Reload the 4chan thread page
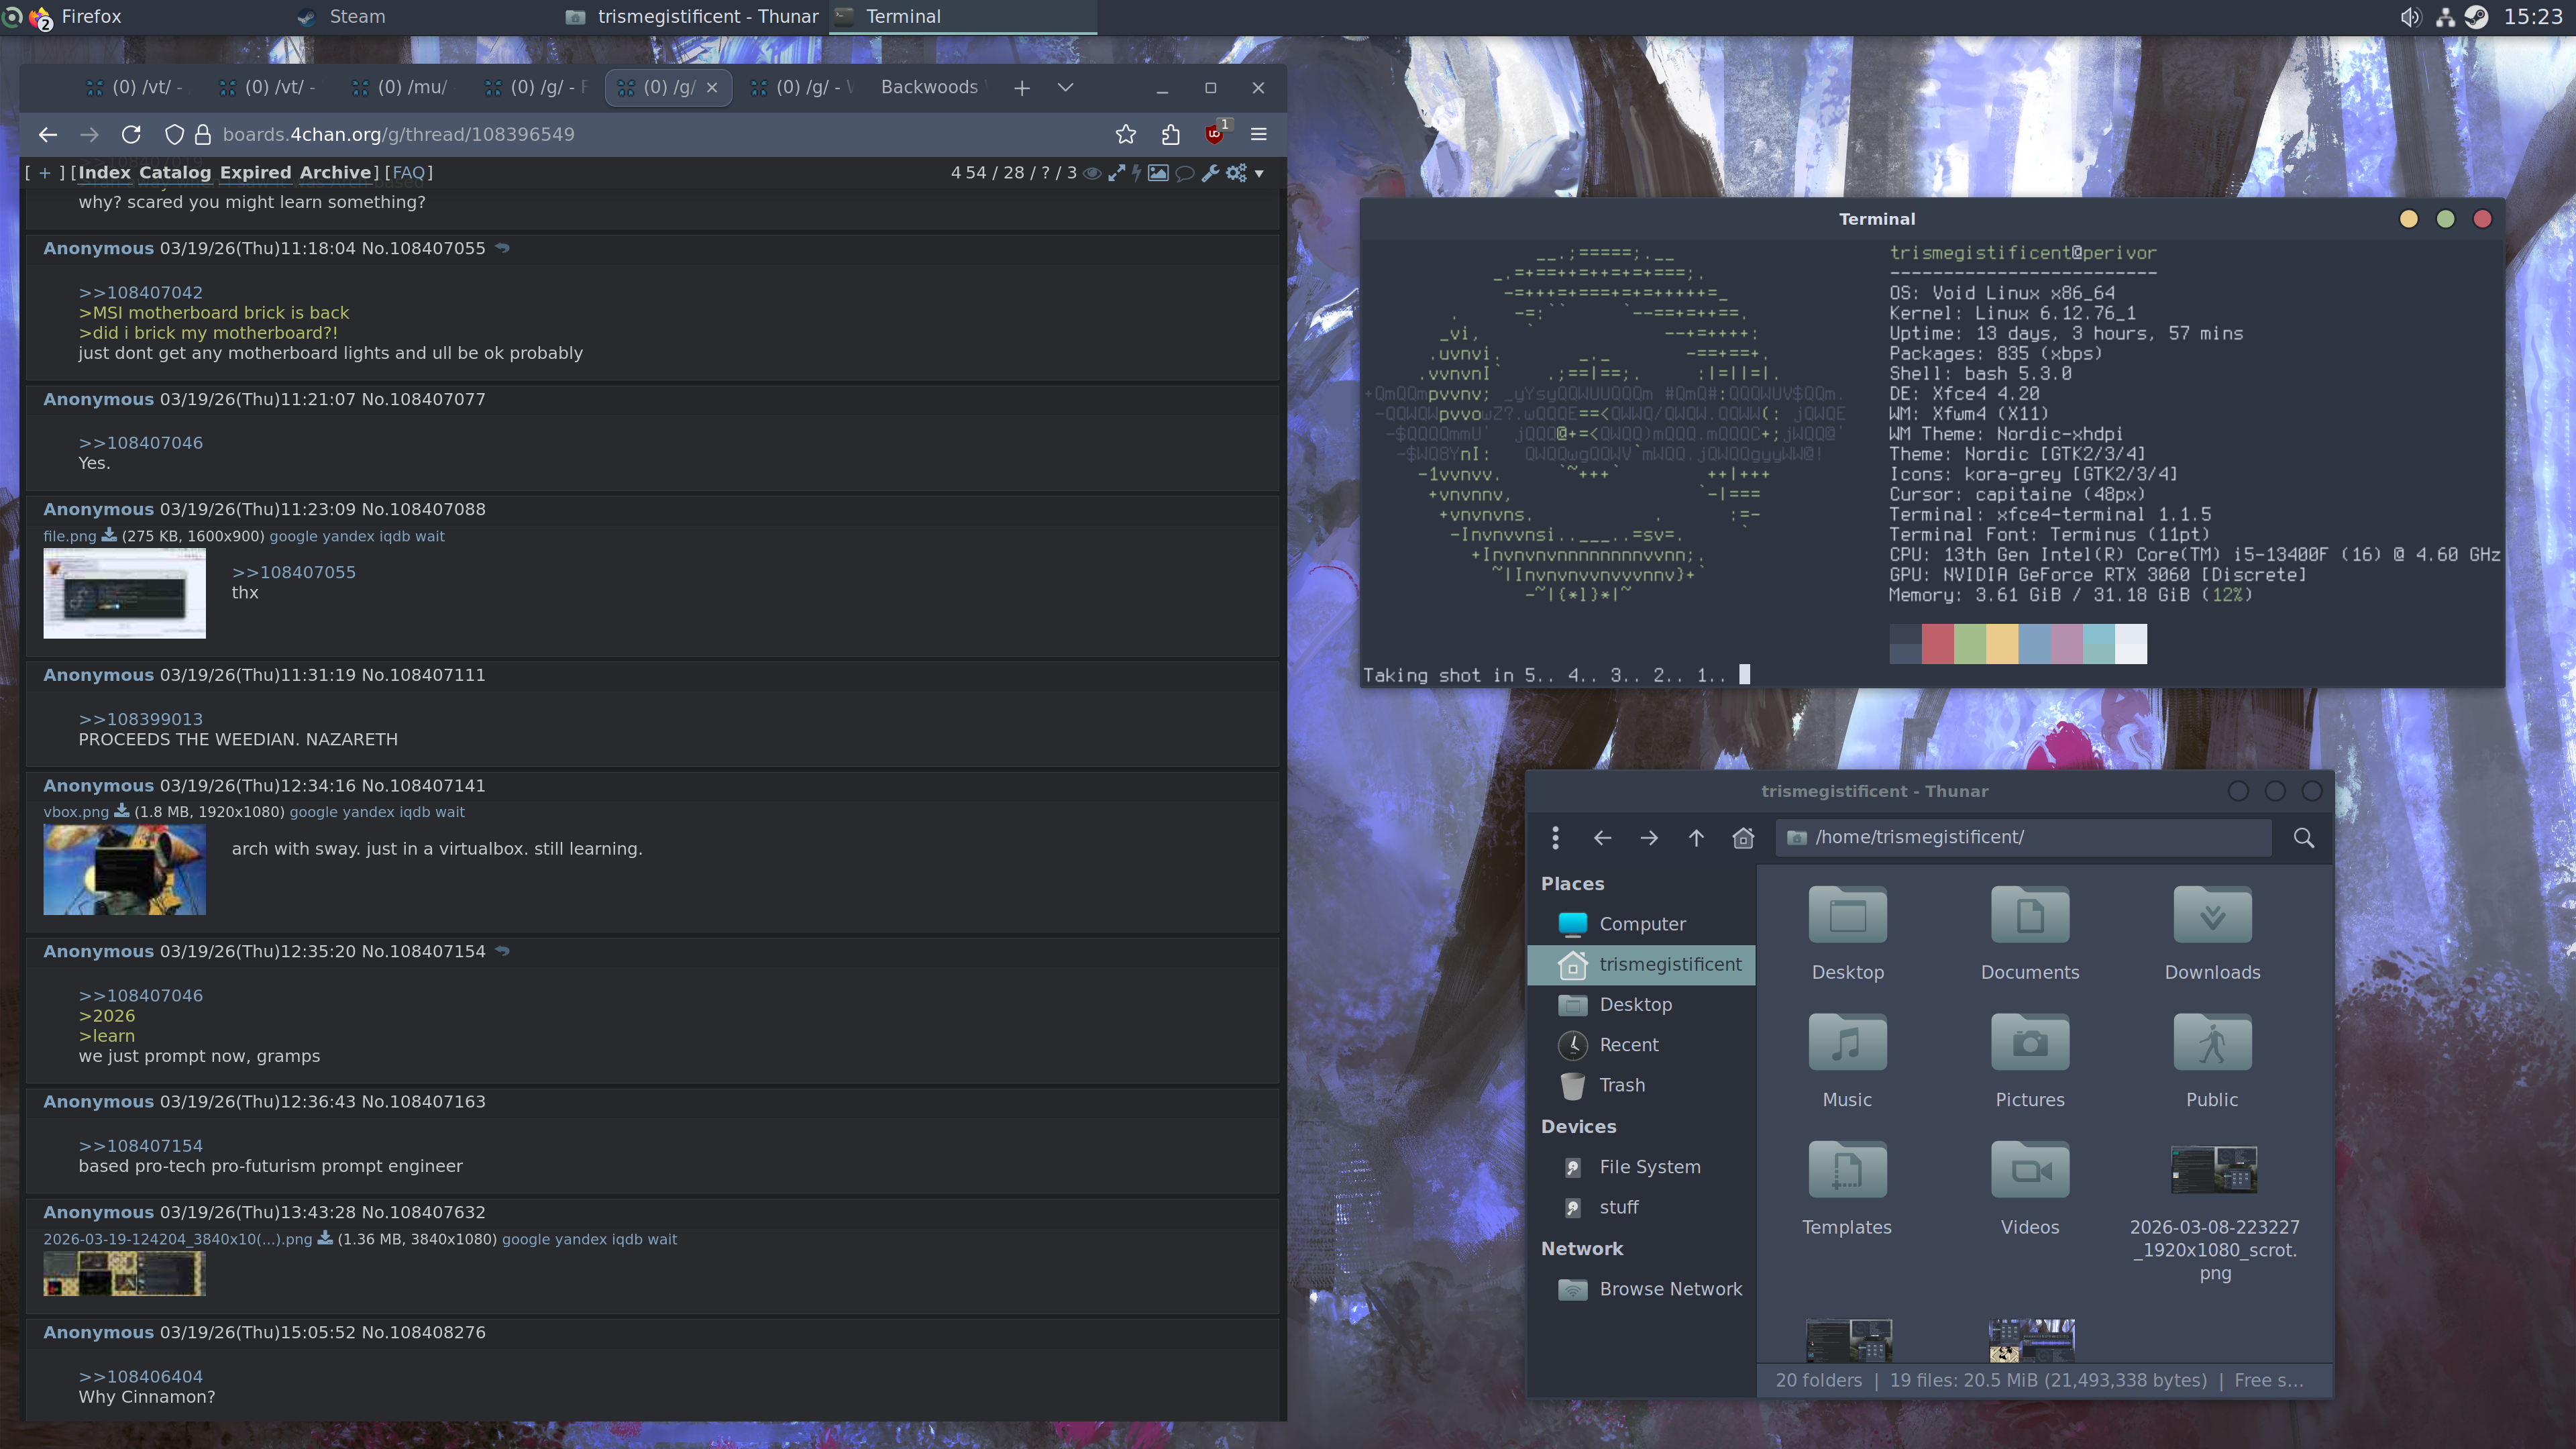Image resolution: width=2576 pixels, height=1449 pixels. click(x=131, y=134)
